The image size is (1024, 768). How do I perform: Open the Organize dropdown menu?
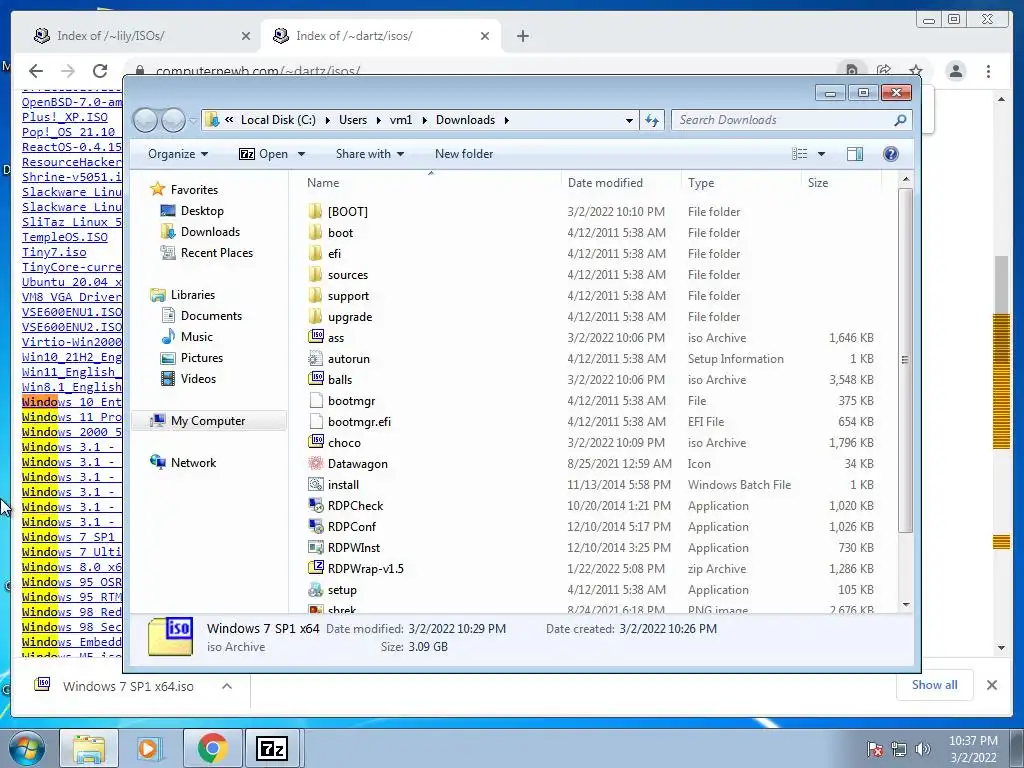(x=178, y=153)
